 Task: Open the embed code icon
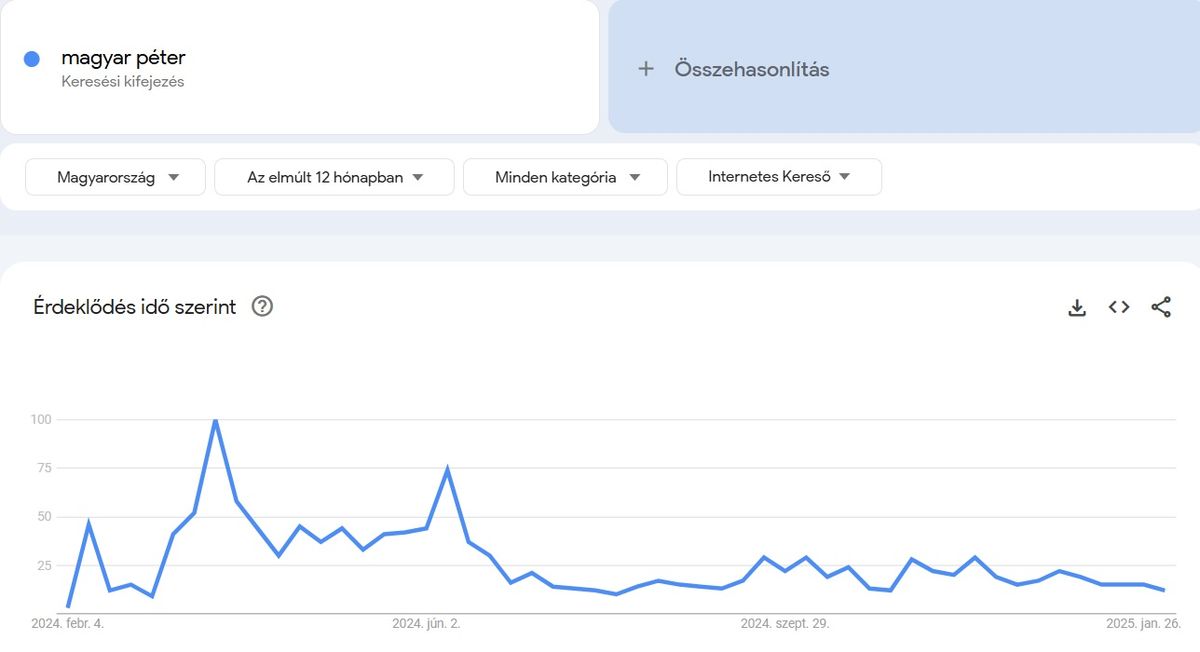[1119, 307]
